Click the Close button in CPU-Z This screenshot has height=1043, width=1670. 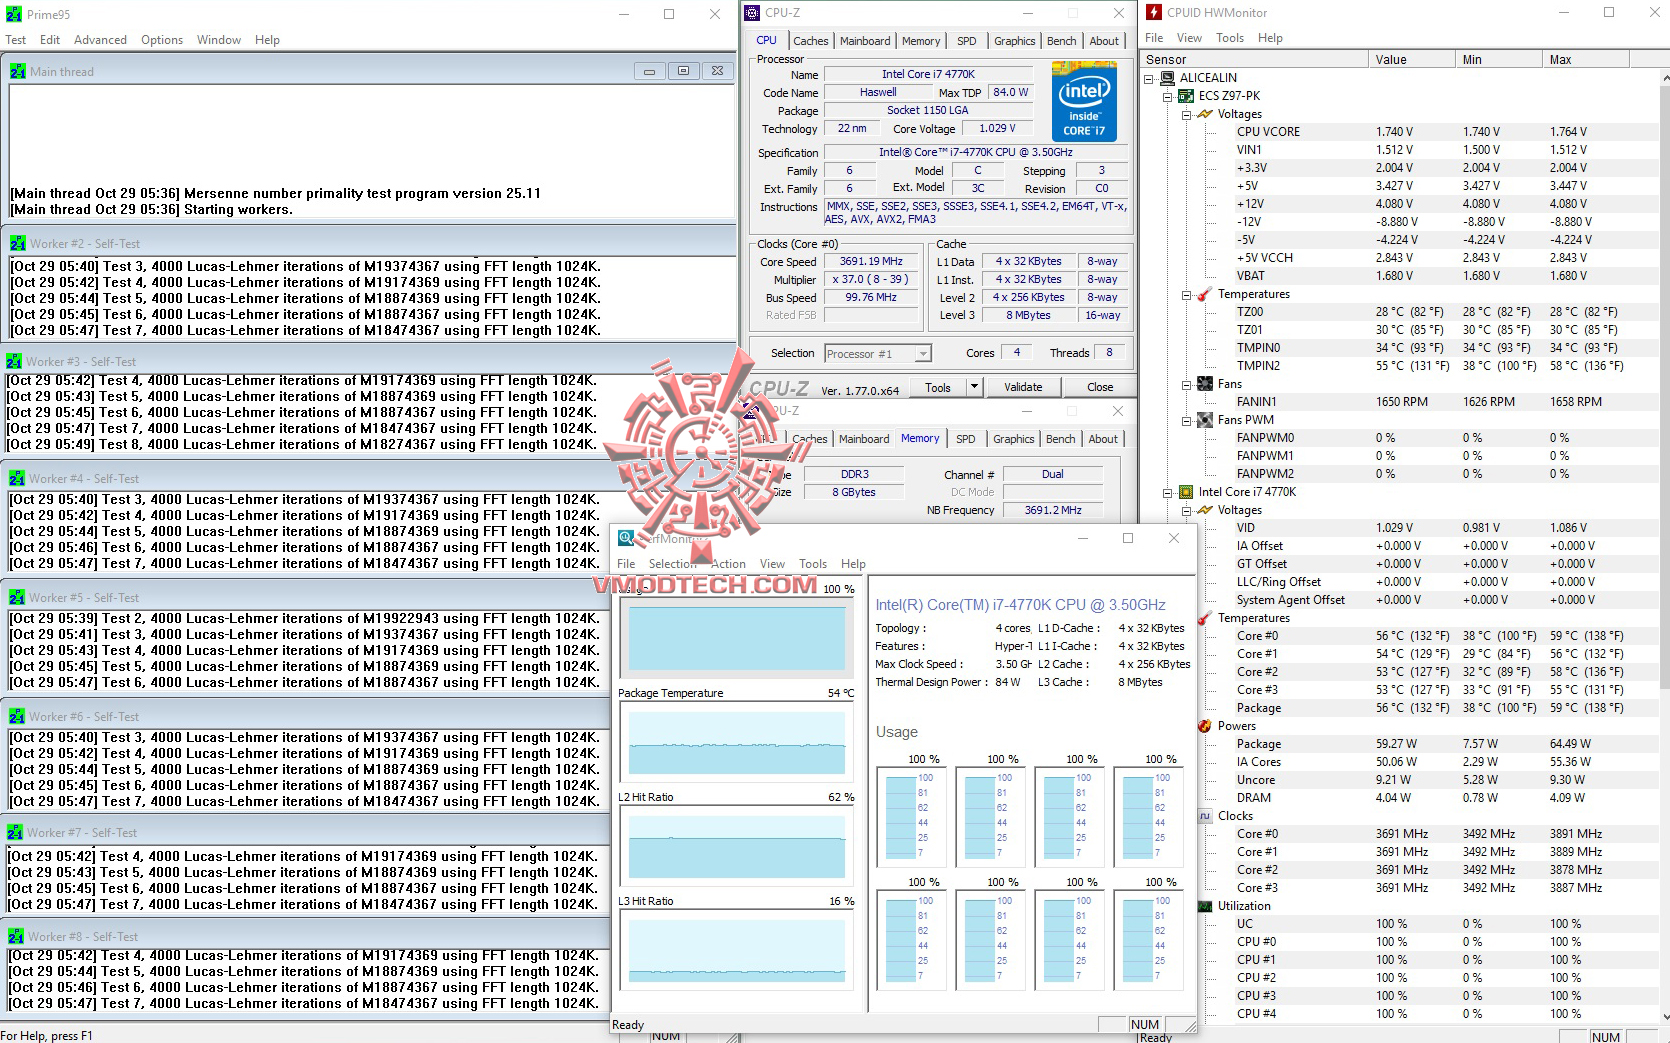click(x=1098, y=387)
